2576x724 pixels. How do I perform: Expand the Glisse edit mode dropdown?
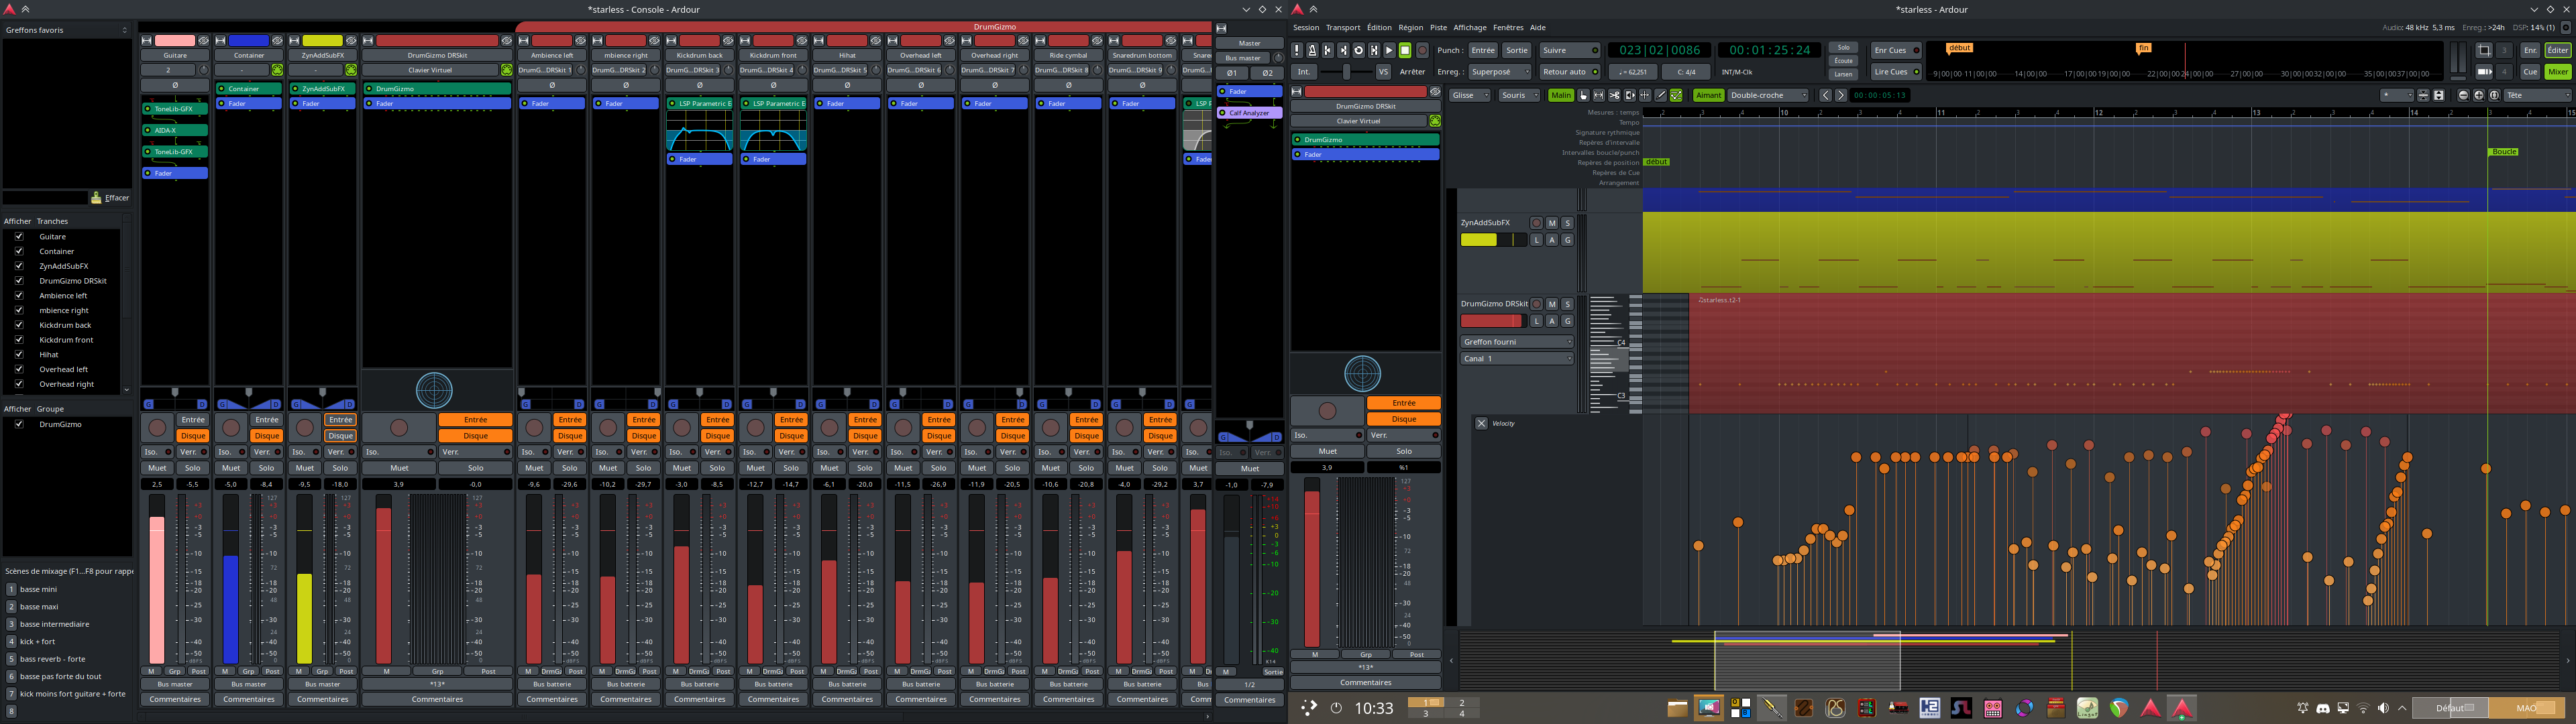1470,95
